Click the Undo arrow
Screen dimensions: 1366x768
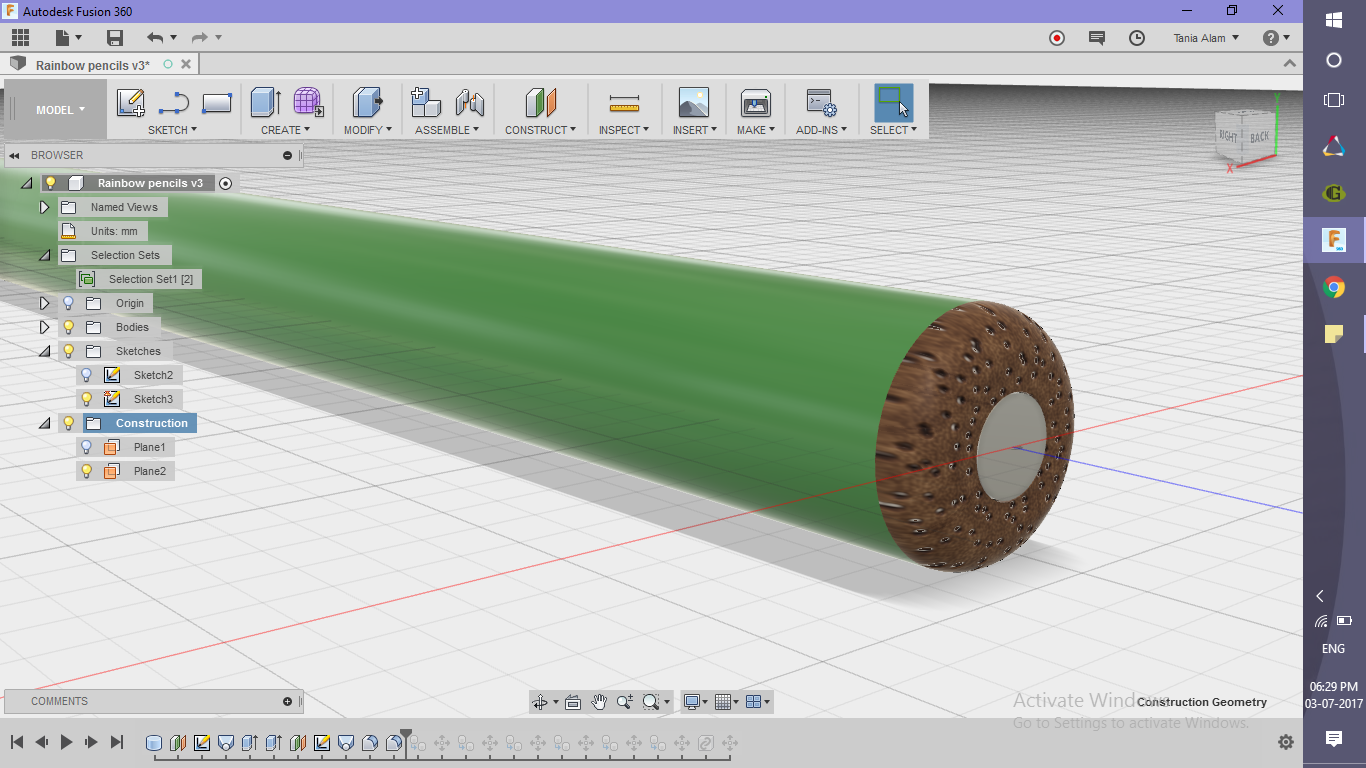coord(155,38)
